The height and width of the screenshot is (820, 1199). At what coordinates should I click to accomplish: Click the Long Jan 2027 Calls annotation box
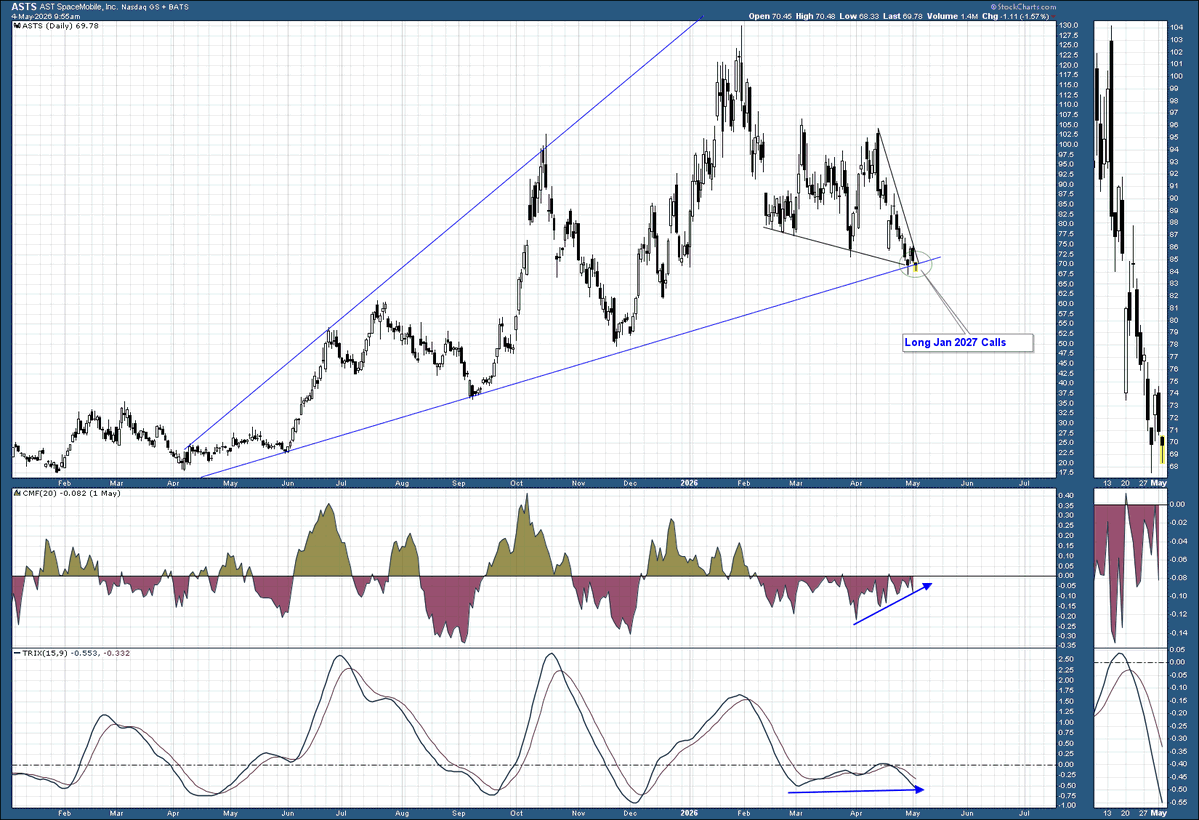click(x=967, y=343)
